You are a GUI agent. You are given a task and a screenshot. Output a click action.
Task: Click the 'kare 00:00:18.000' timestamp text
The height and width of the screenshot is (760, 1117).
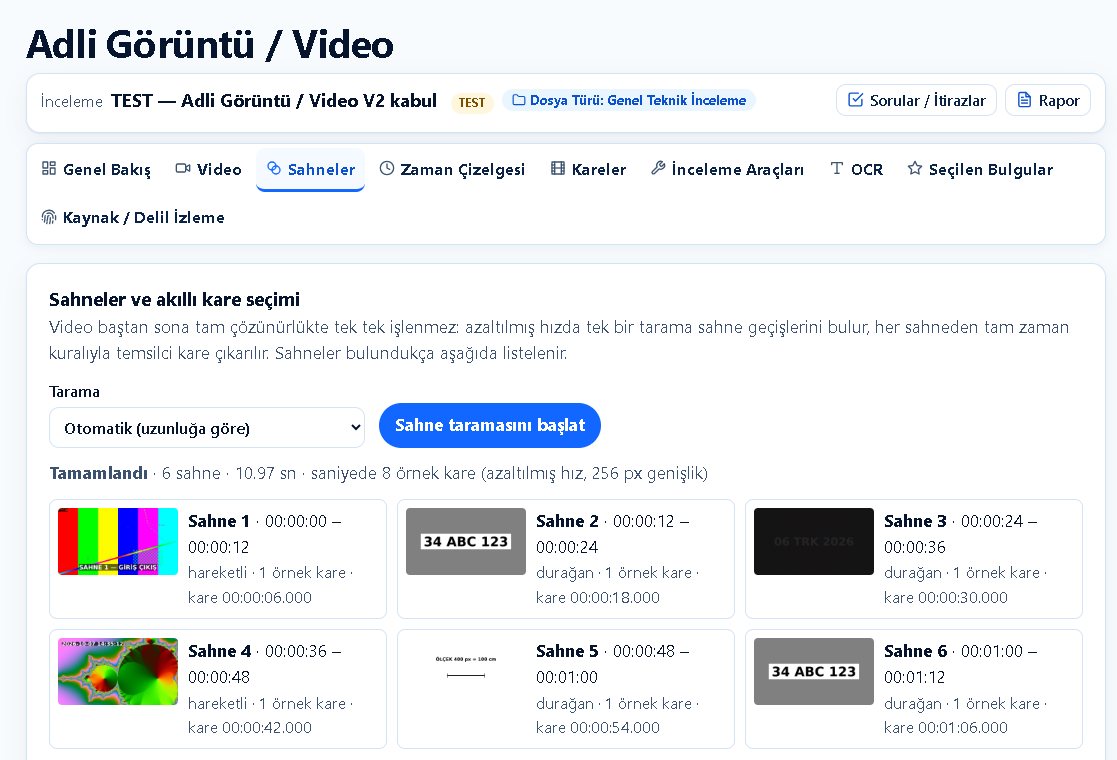598,598
